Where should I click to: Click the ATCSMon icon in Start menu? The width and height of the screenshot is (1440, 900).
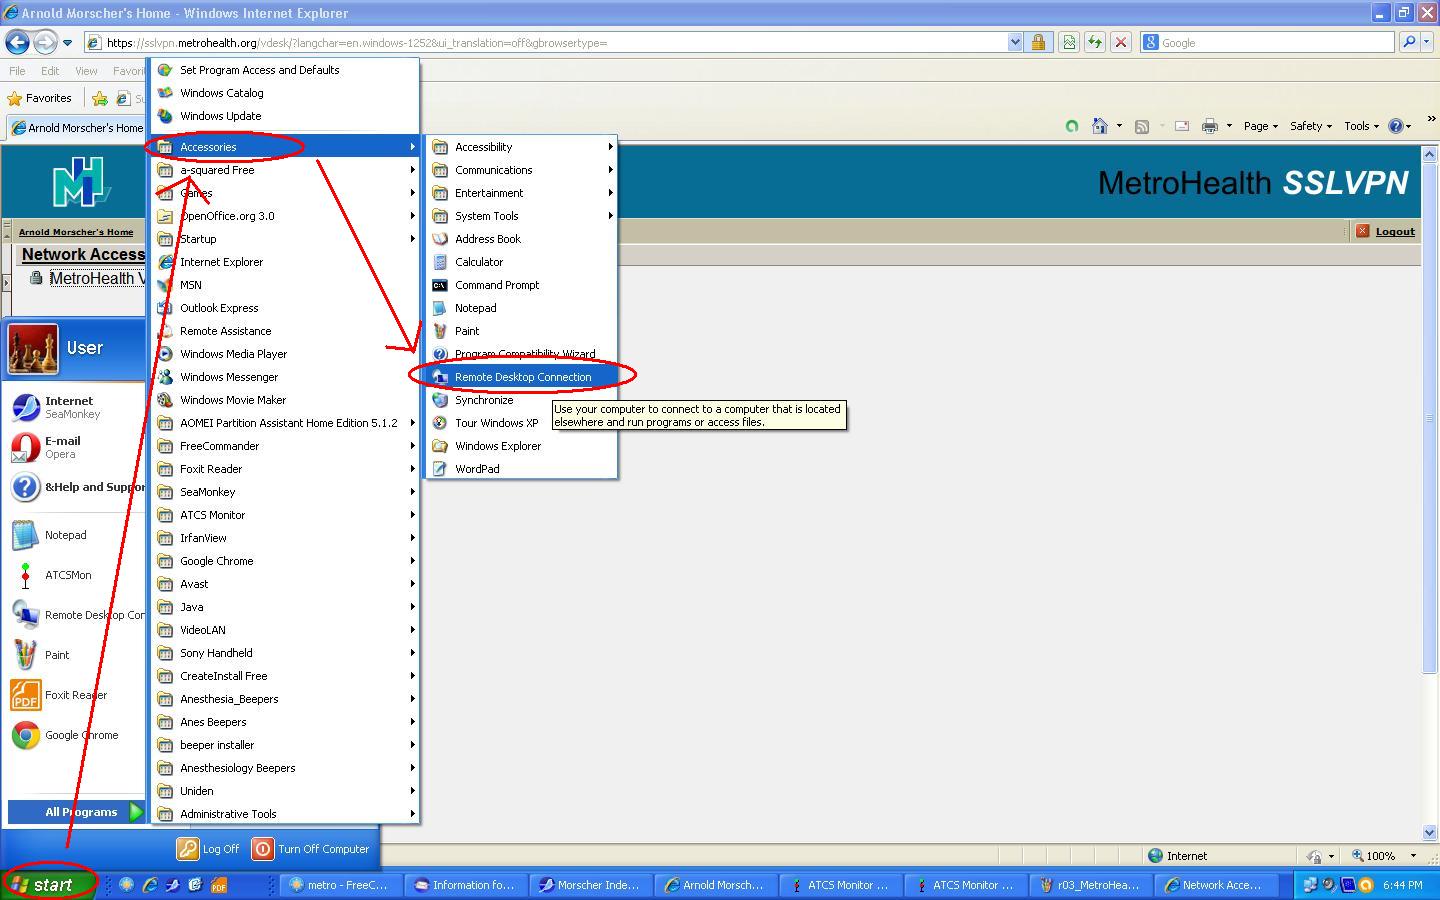[x=26, y=575]
